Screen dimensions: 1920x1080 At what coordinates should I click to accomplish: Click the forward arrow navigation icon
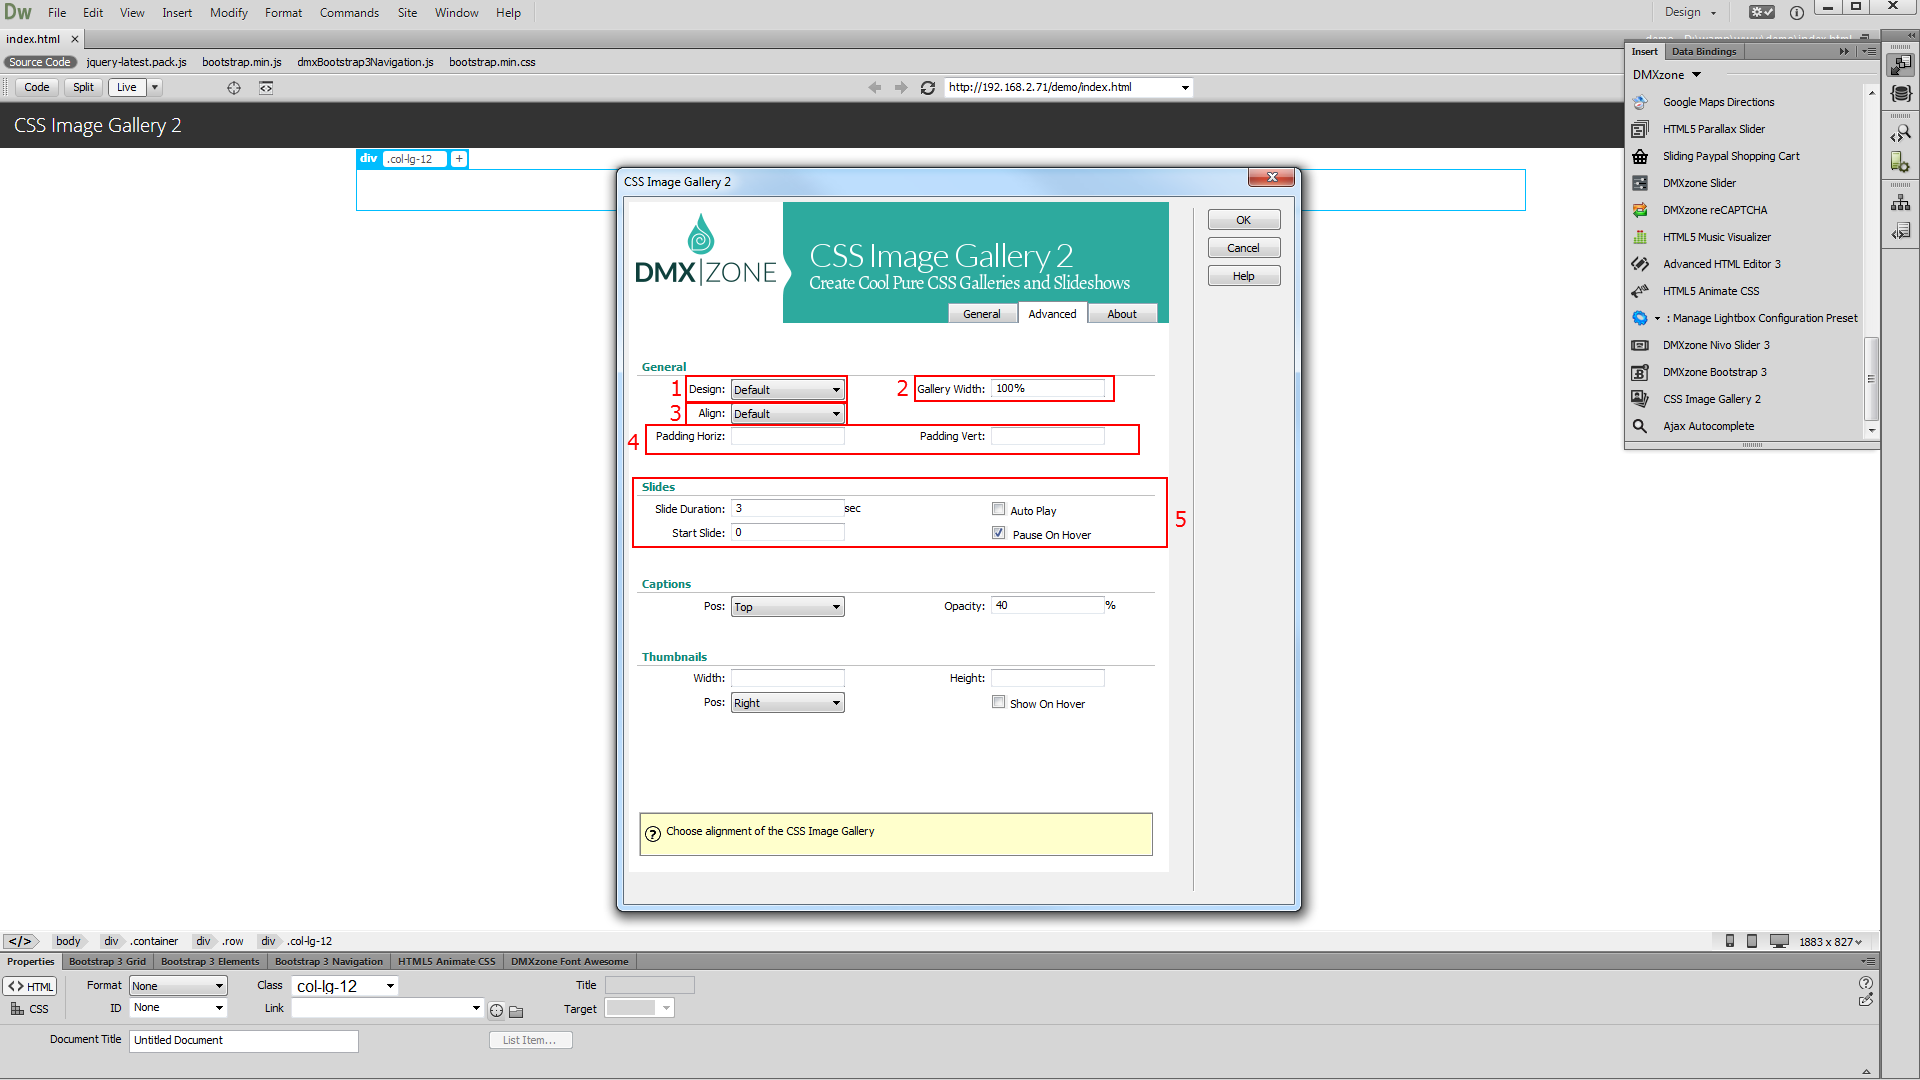(901, 88)
